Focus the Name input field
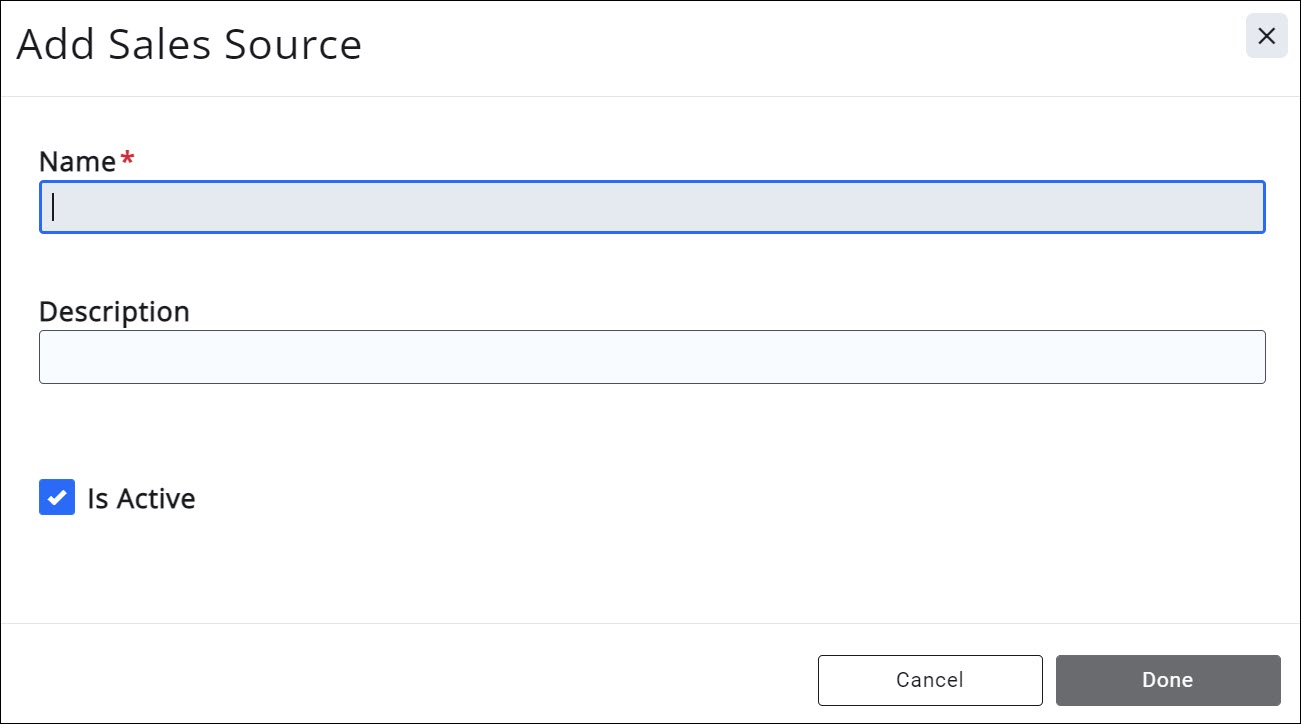The width and height of the screenshot is (1301, 724). (652, 207)
